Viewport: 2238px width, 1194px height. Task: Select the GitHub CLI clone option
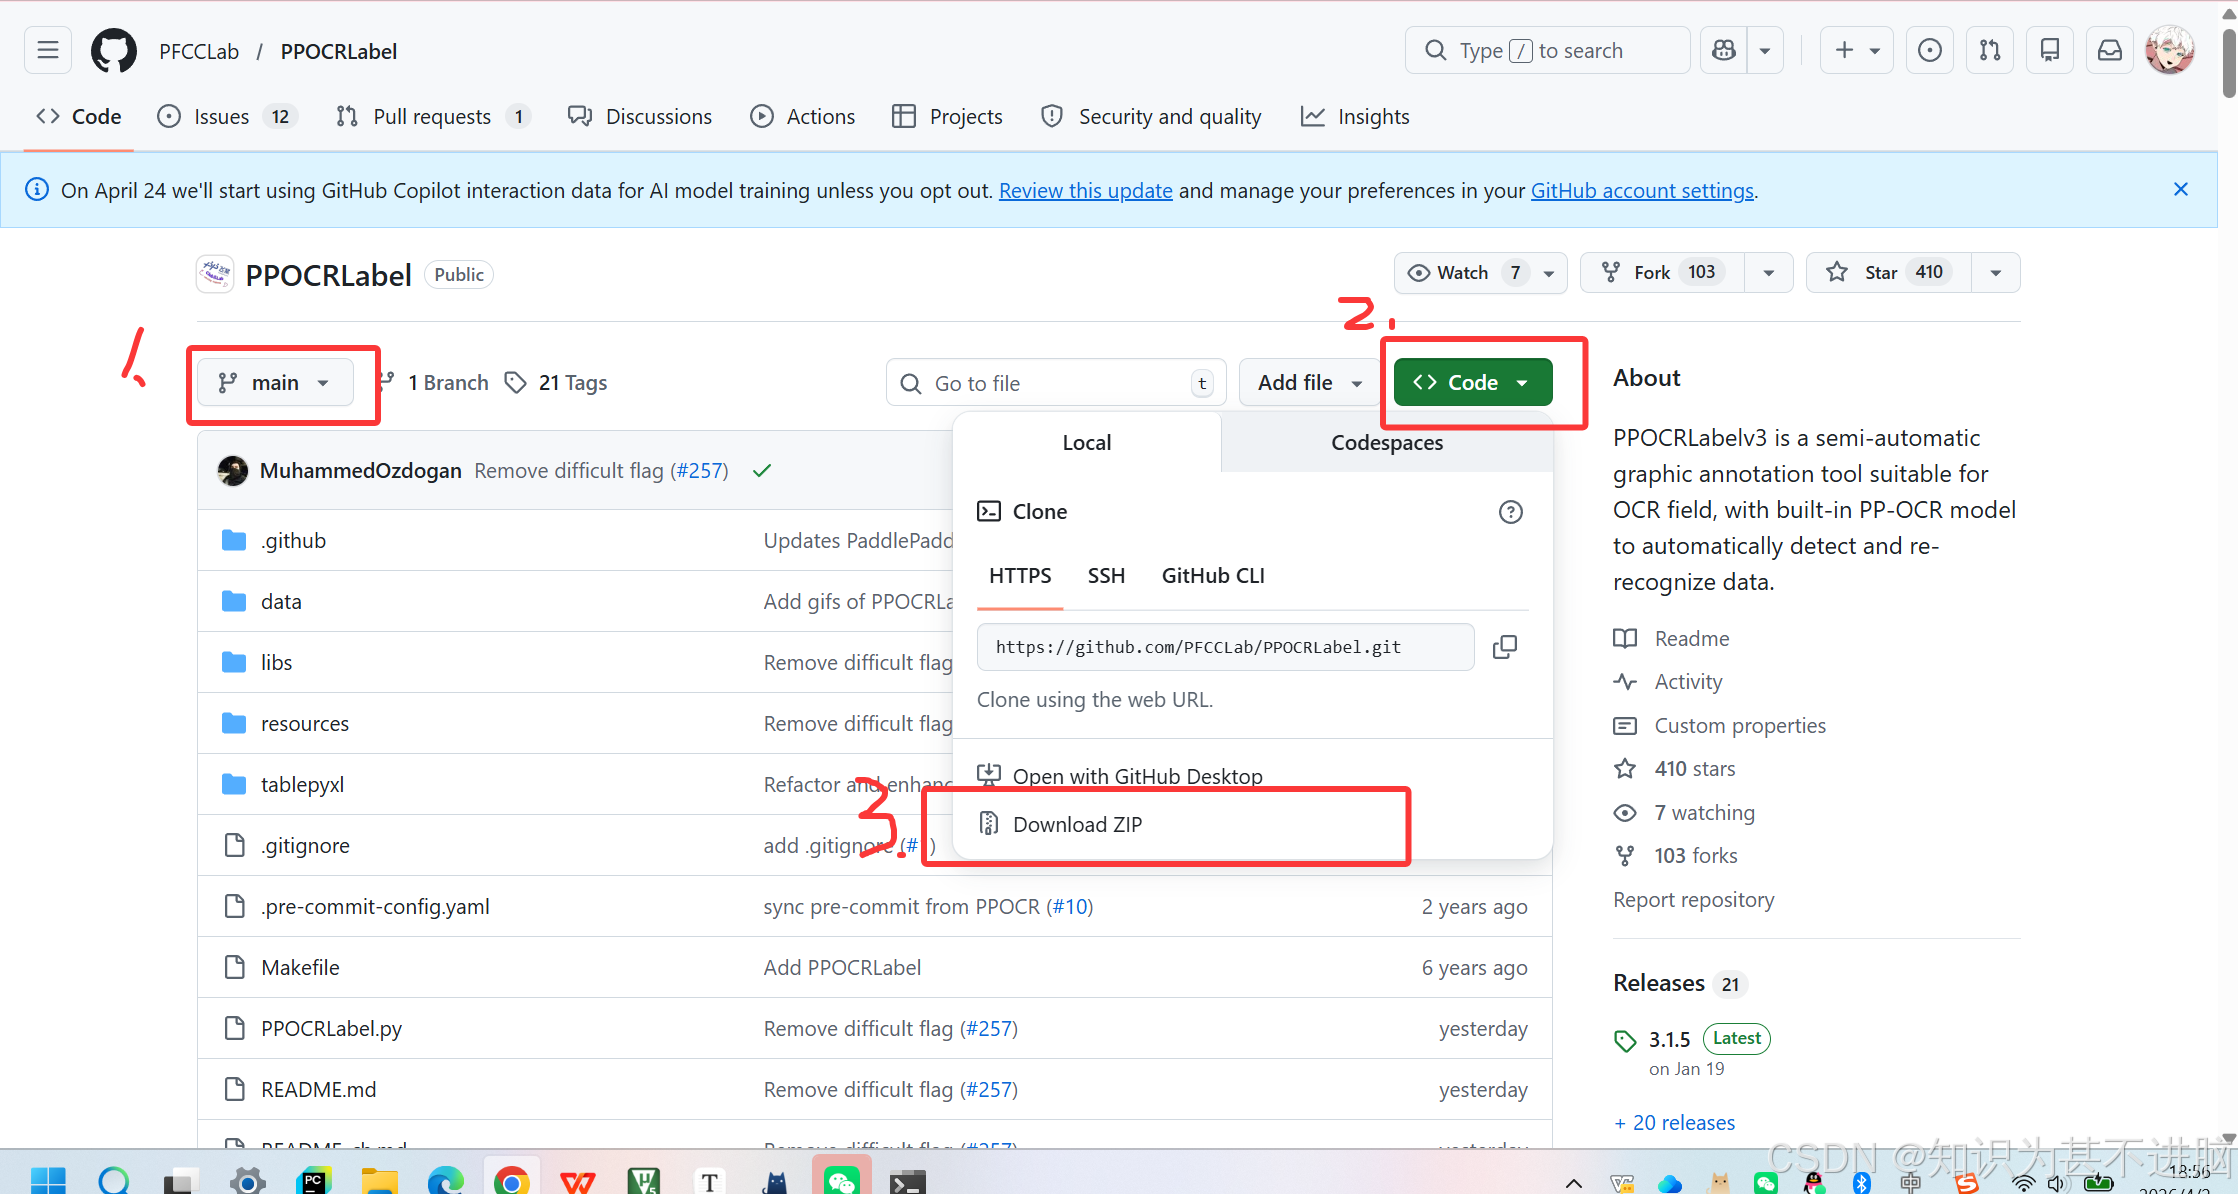[x=1213, y=576]
